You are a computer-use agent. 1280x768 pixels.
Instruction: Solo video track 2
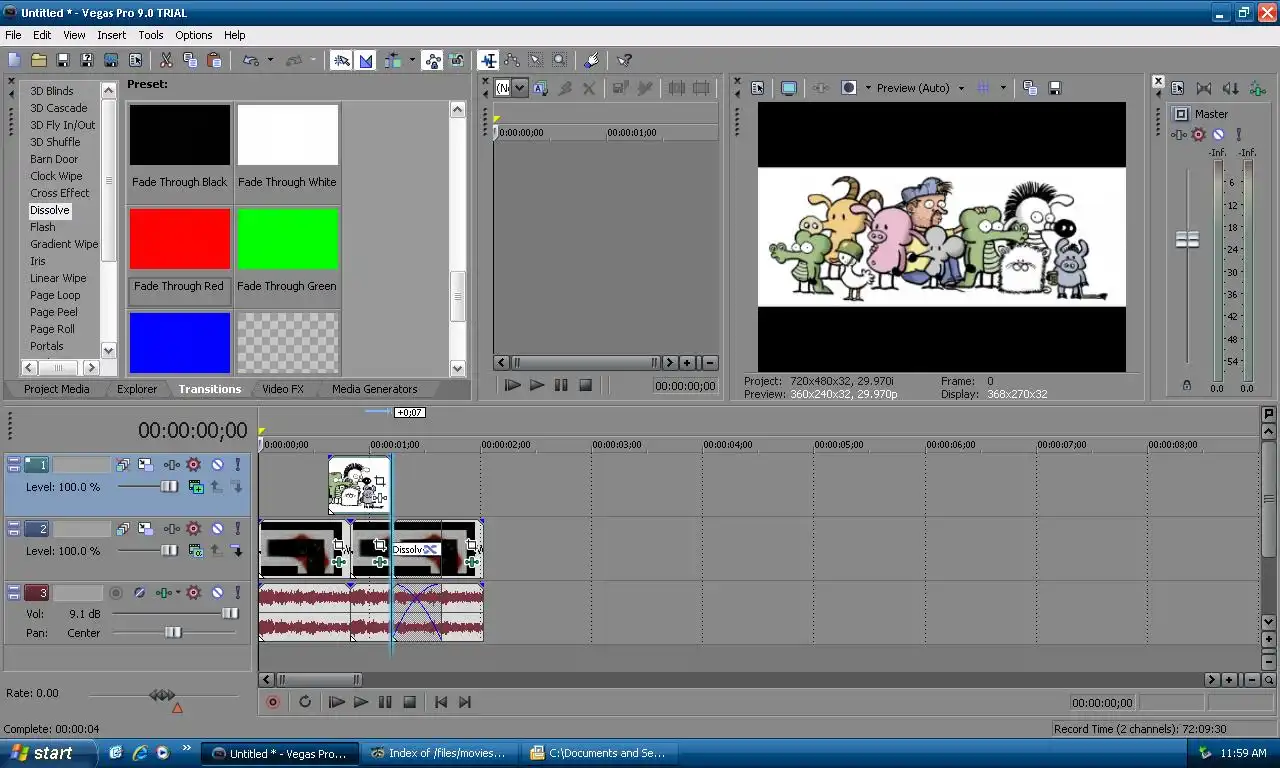pos(238,529)
